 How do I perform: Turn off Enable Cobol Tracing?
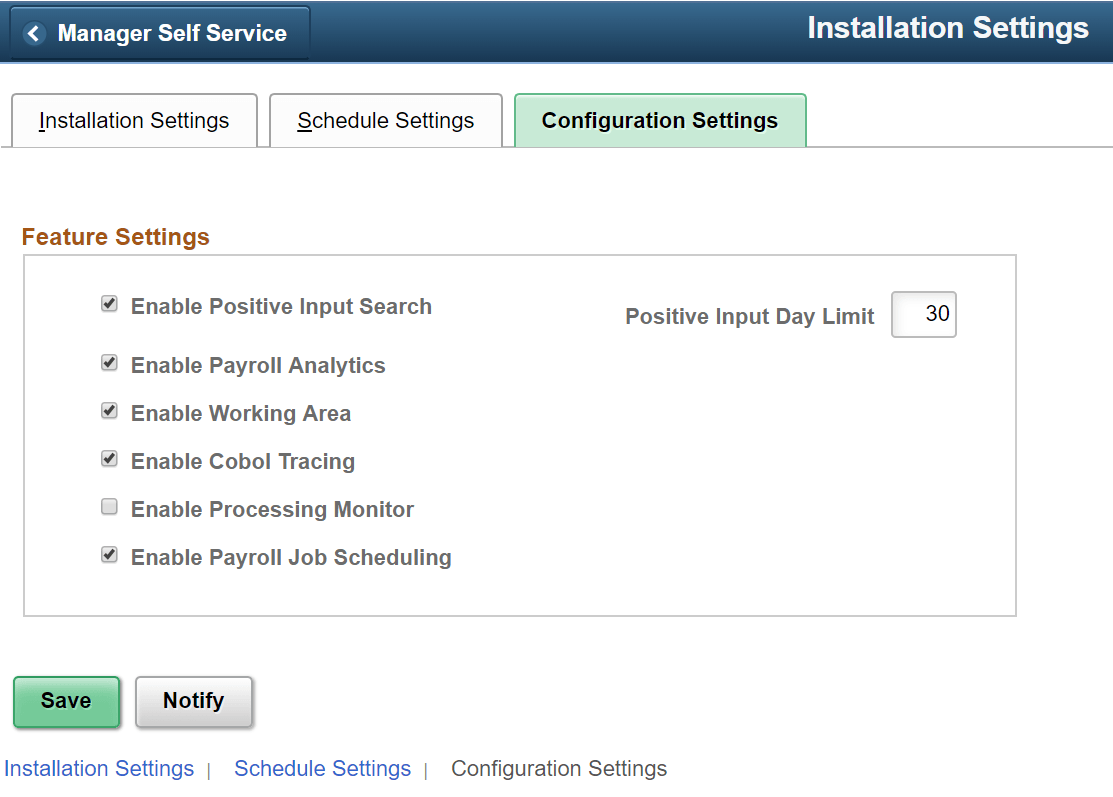(x=109, y=458)
